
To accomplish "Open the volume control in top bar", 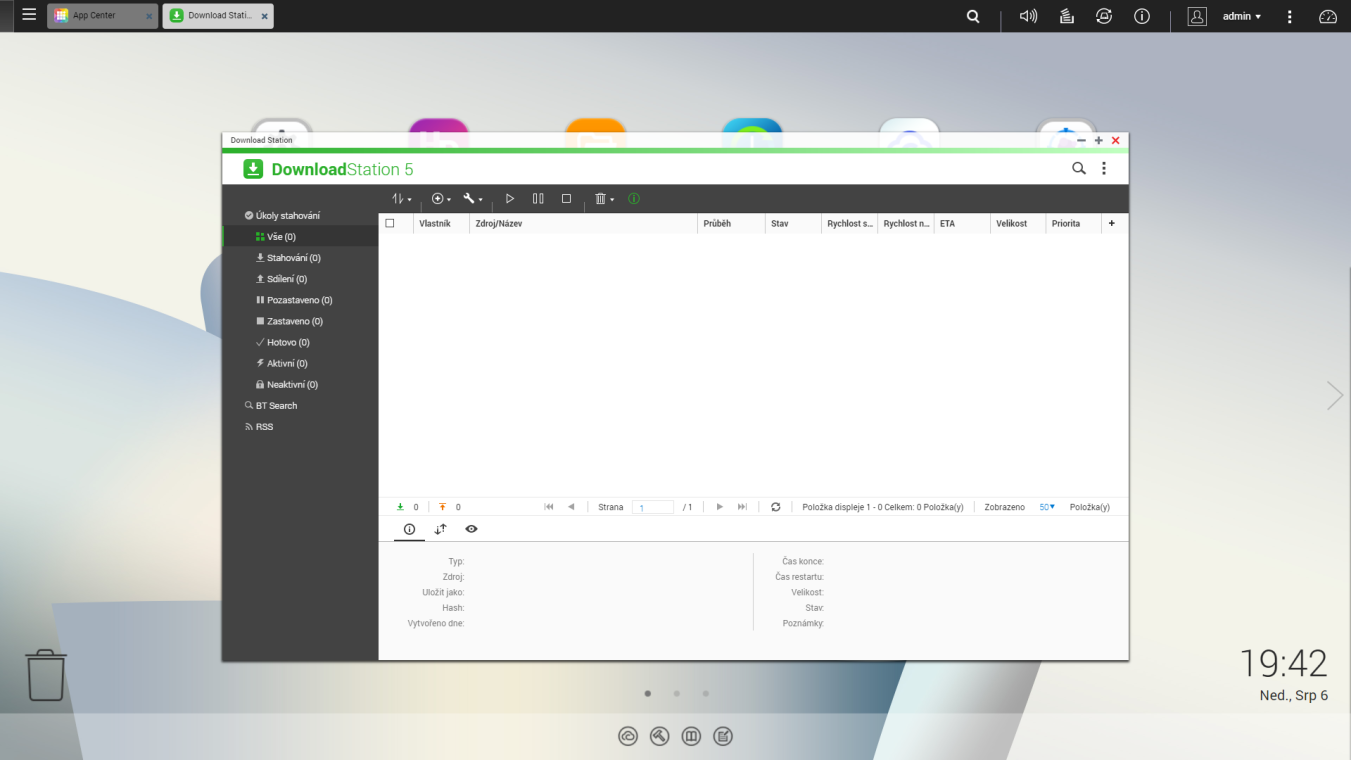I will click(1028, 16).
